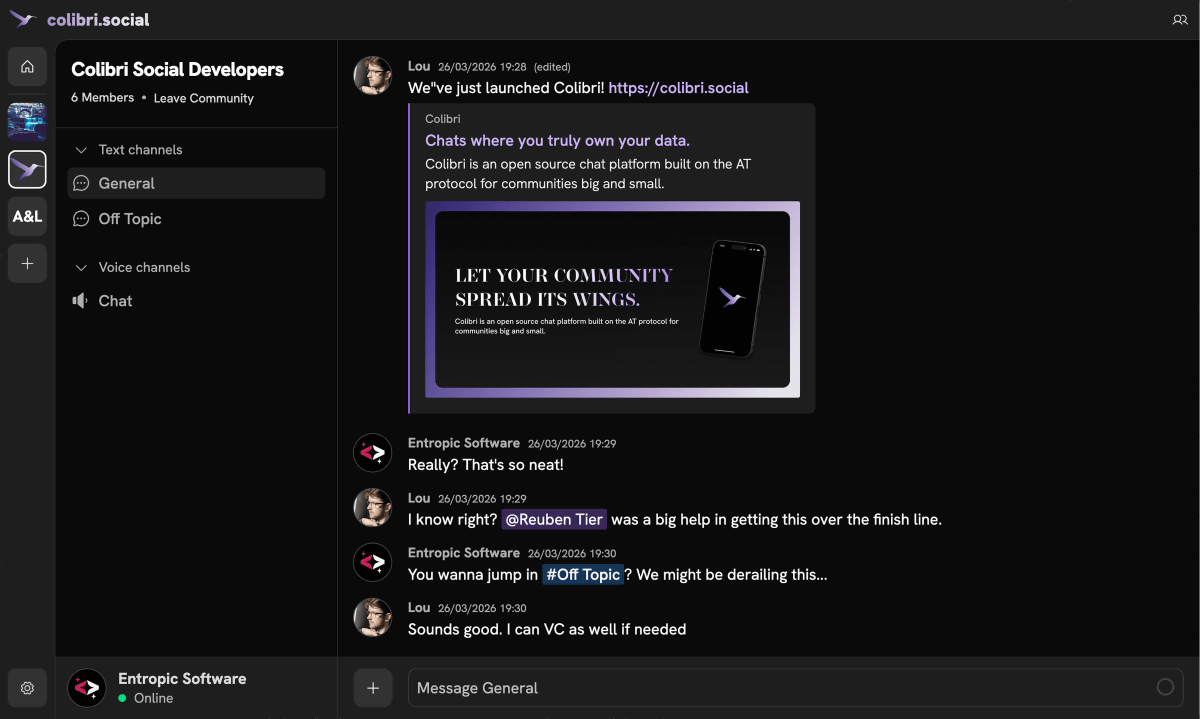1200x719 pixels.
Task: Show the members list icon at top right
Action: pos(1179,20)
